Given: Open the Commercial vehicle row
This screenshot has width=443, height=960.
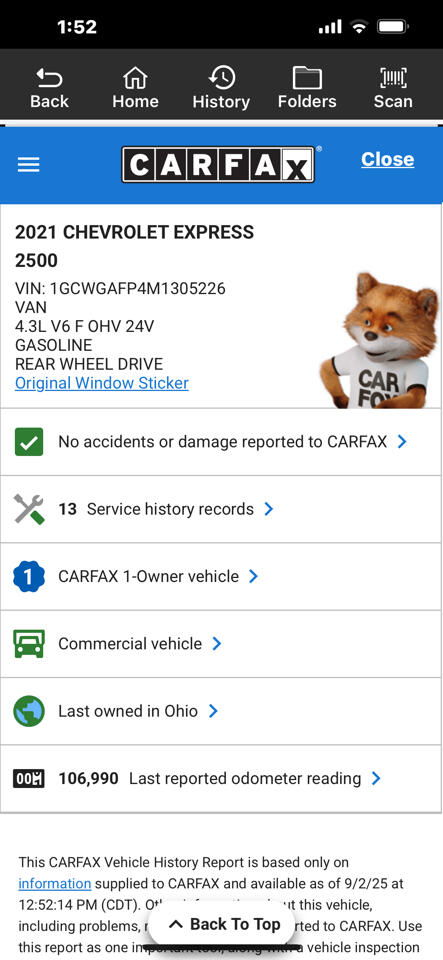Looking at the screenshot, I should point(222,644).
